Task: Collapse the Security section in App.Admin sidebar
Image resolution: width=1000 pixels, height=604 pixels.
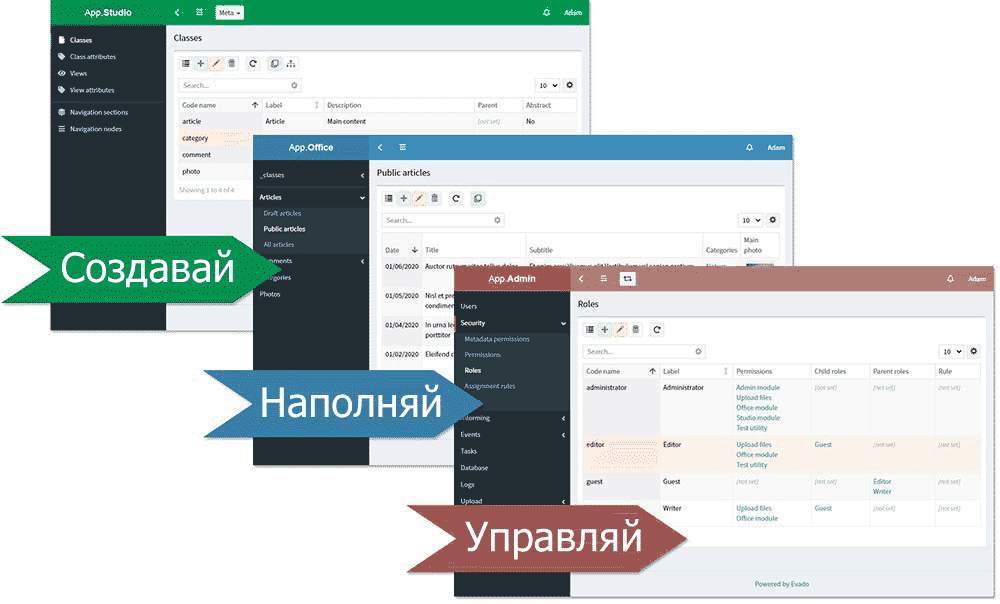Action: click(512, 323)
